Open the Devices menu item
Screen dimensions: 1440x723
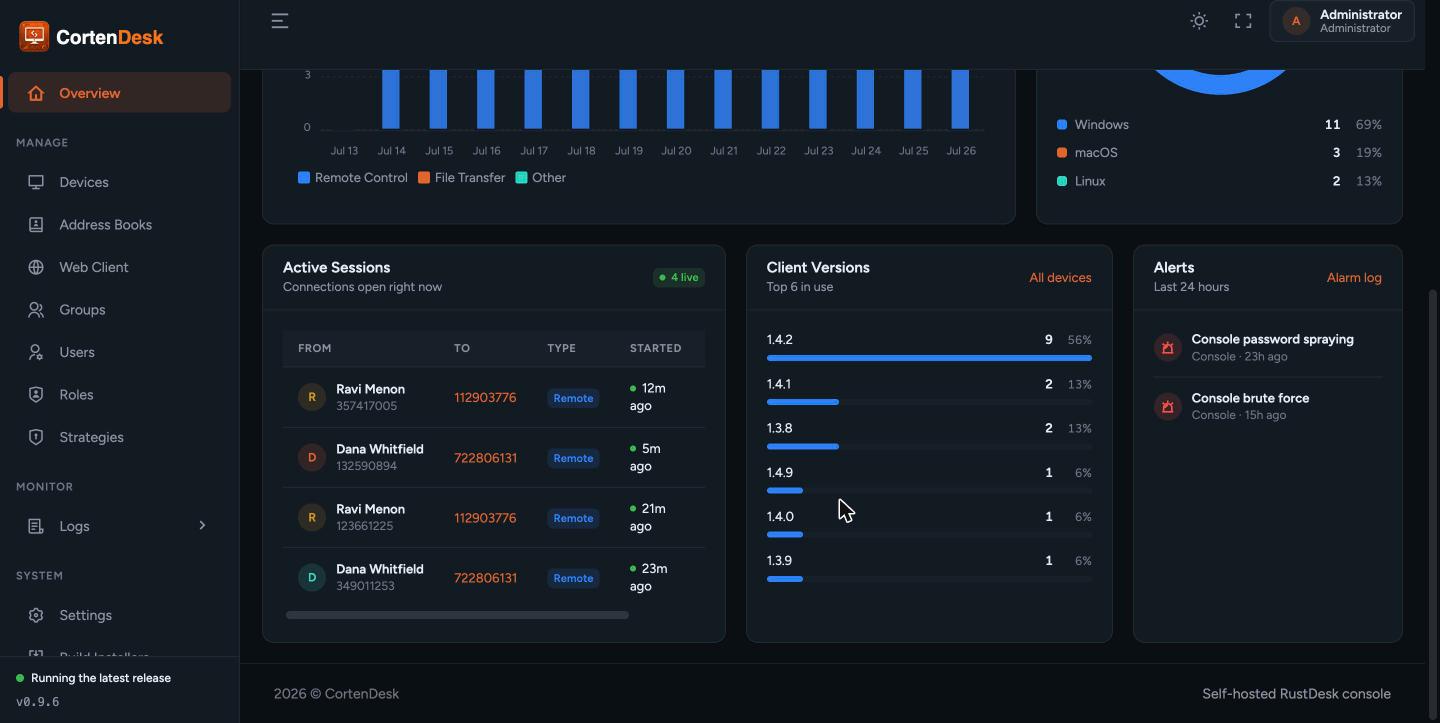(x=120, y=182)
